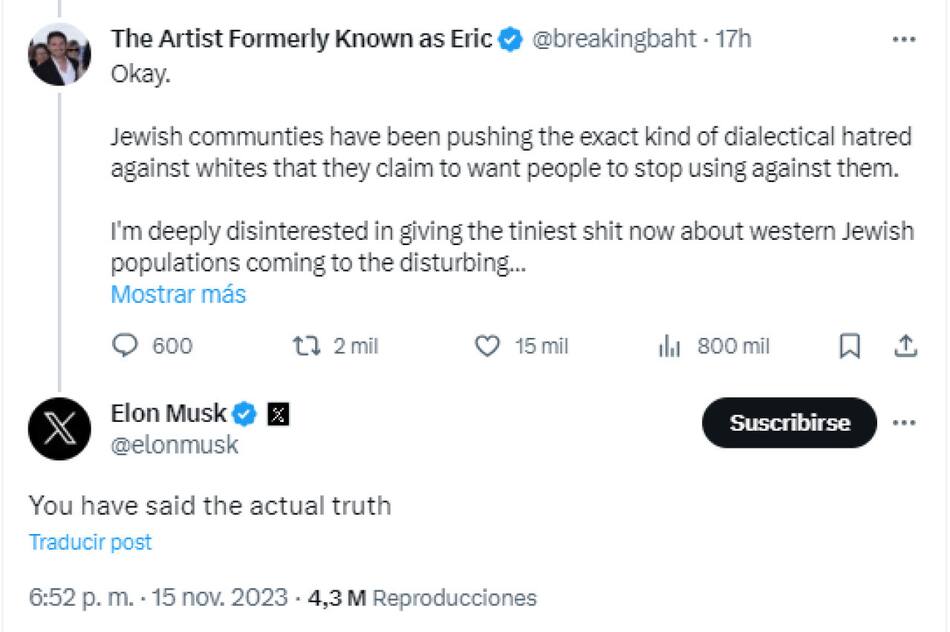Screen dimensions: 950x632
Task: Click the reply comment icon
Action: click(125, 346)
